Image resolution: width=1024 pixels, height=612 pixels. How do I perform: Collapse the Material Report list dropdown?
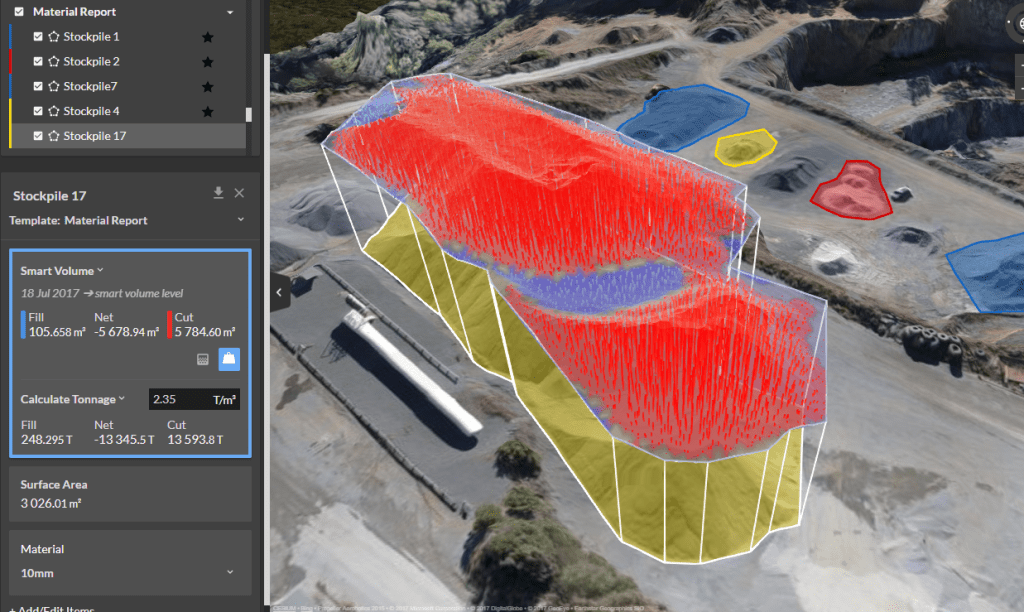229,11
